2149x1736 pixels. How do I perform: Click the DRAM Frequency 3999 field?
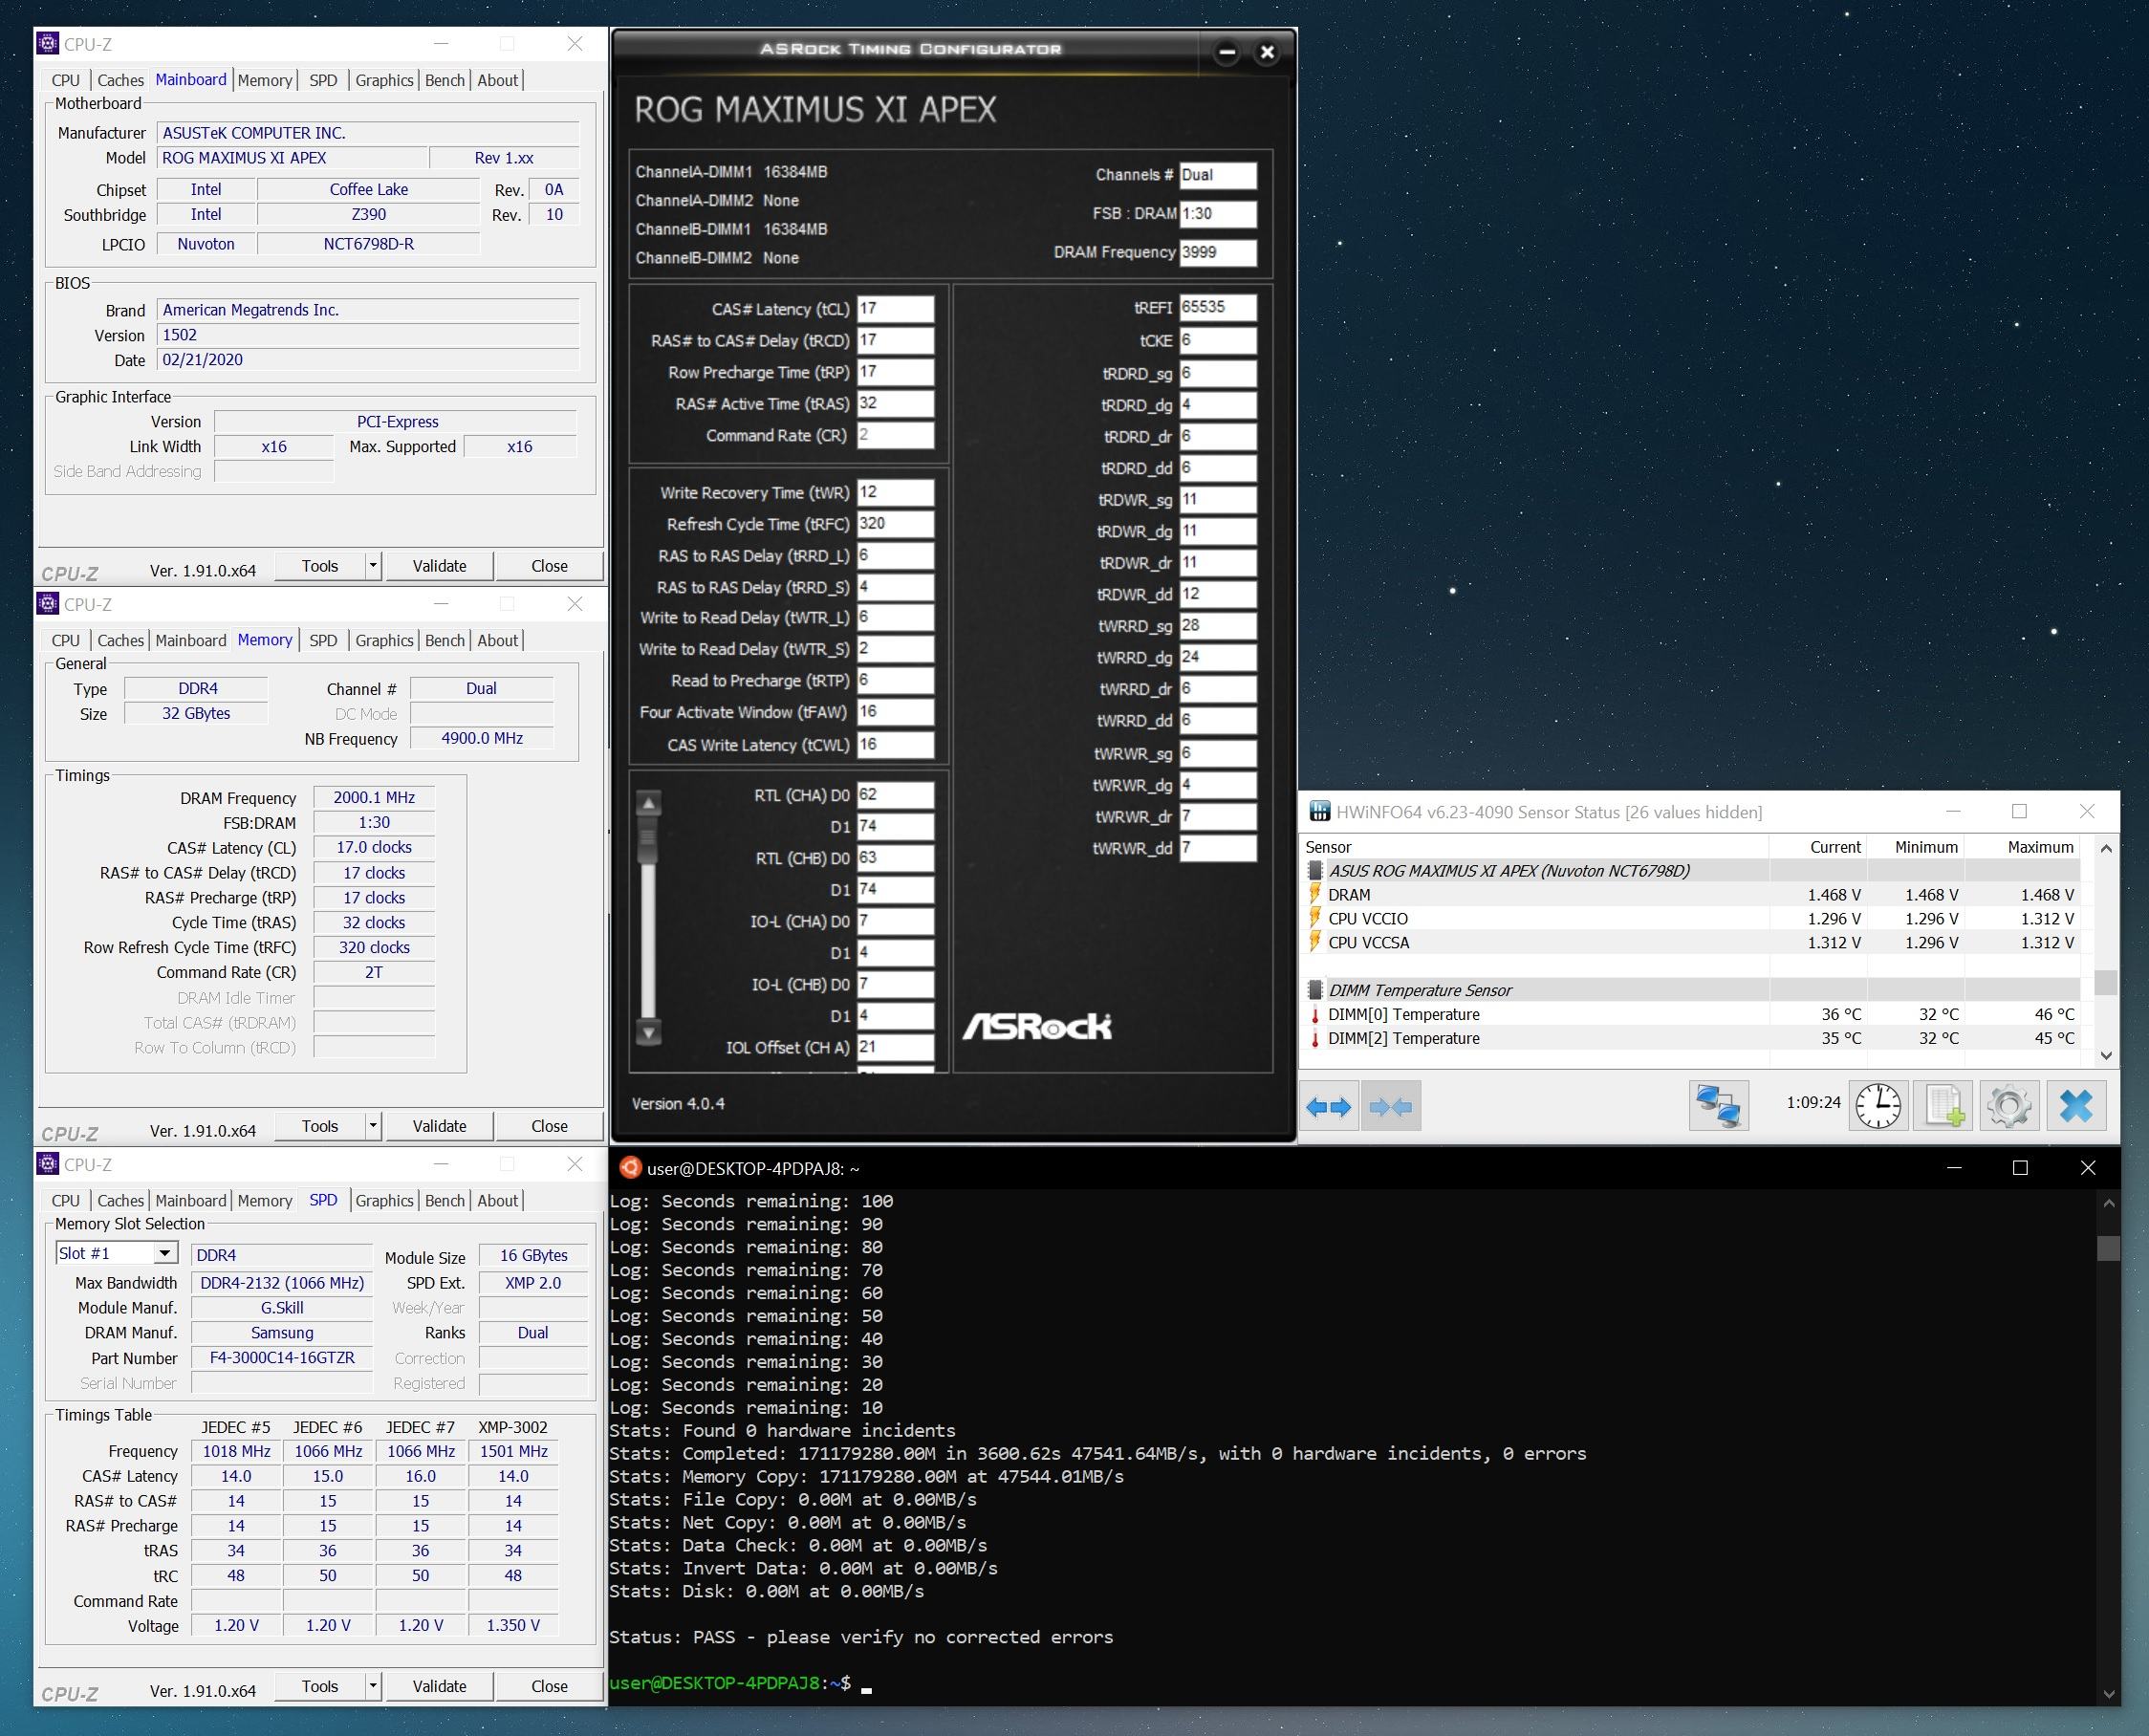[1217, 252]
